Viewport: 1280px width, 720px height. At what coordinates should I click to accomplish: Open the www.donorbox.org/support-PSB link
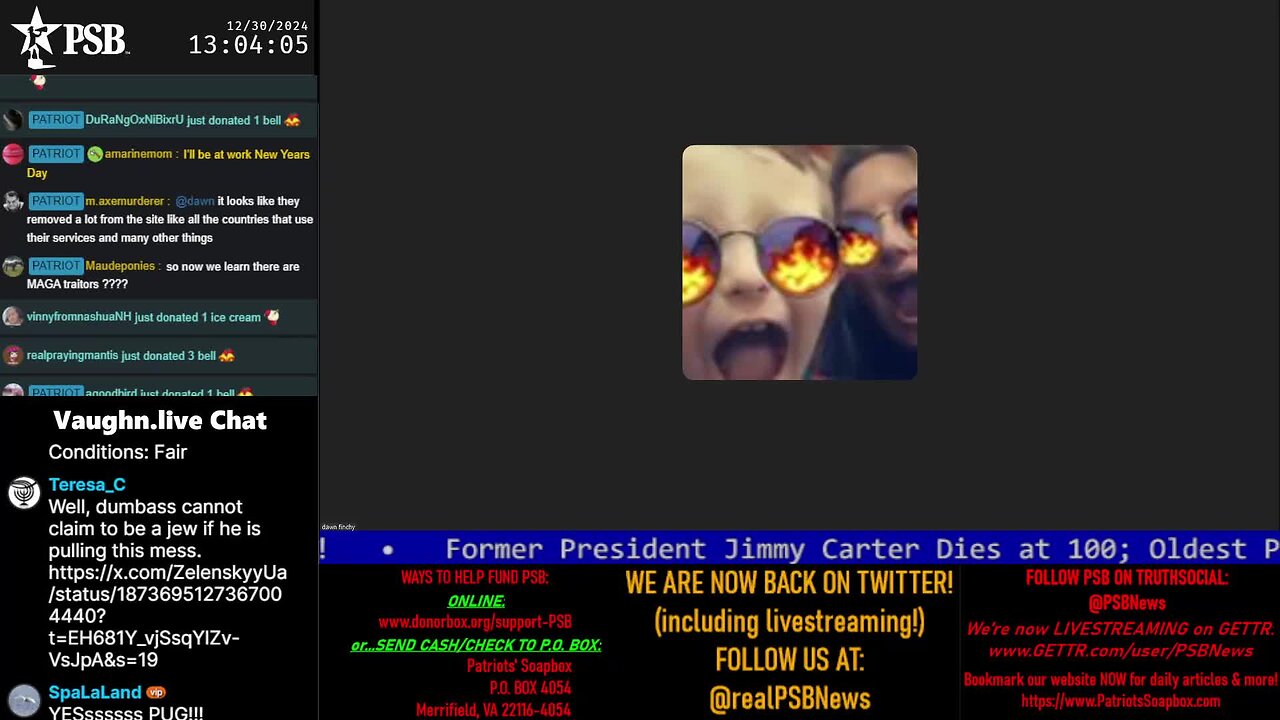475,621
